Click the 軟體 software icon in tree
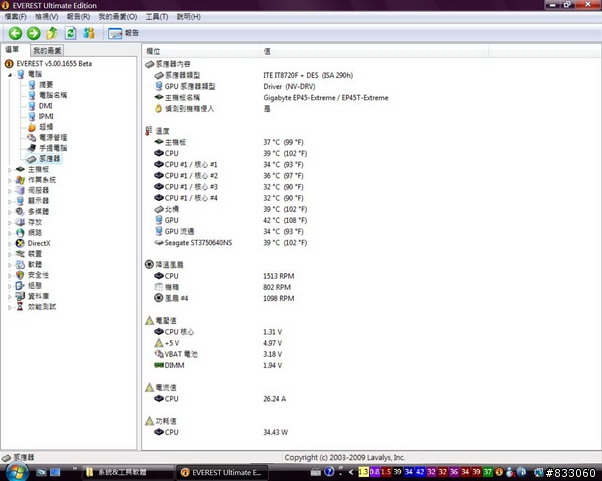The image size is (602, 481). pos(20,264)
